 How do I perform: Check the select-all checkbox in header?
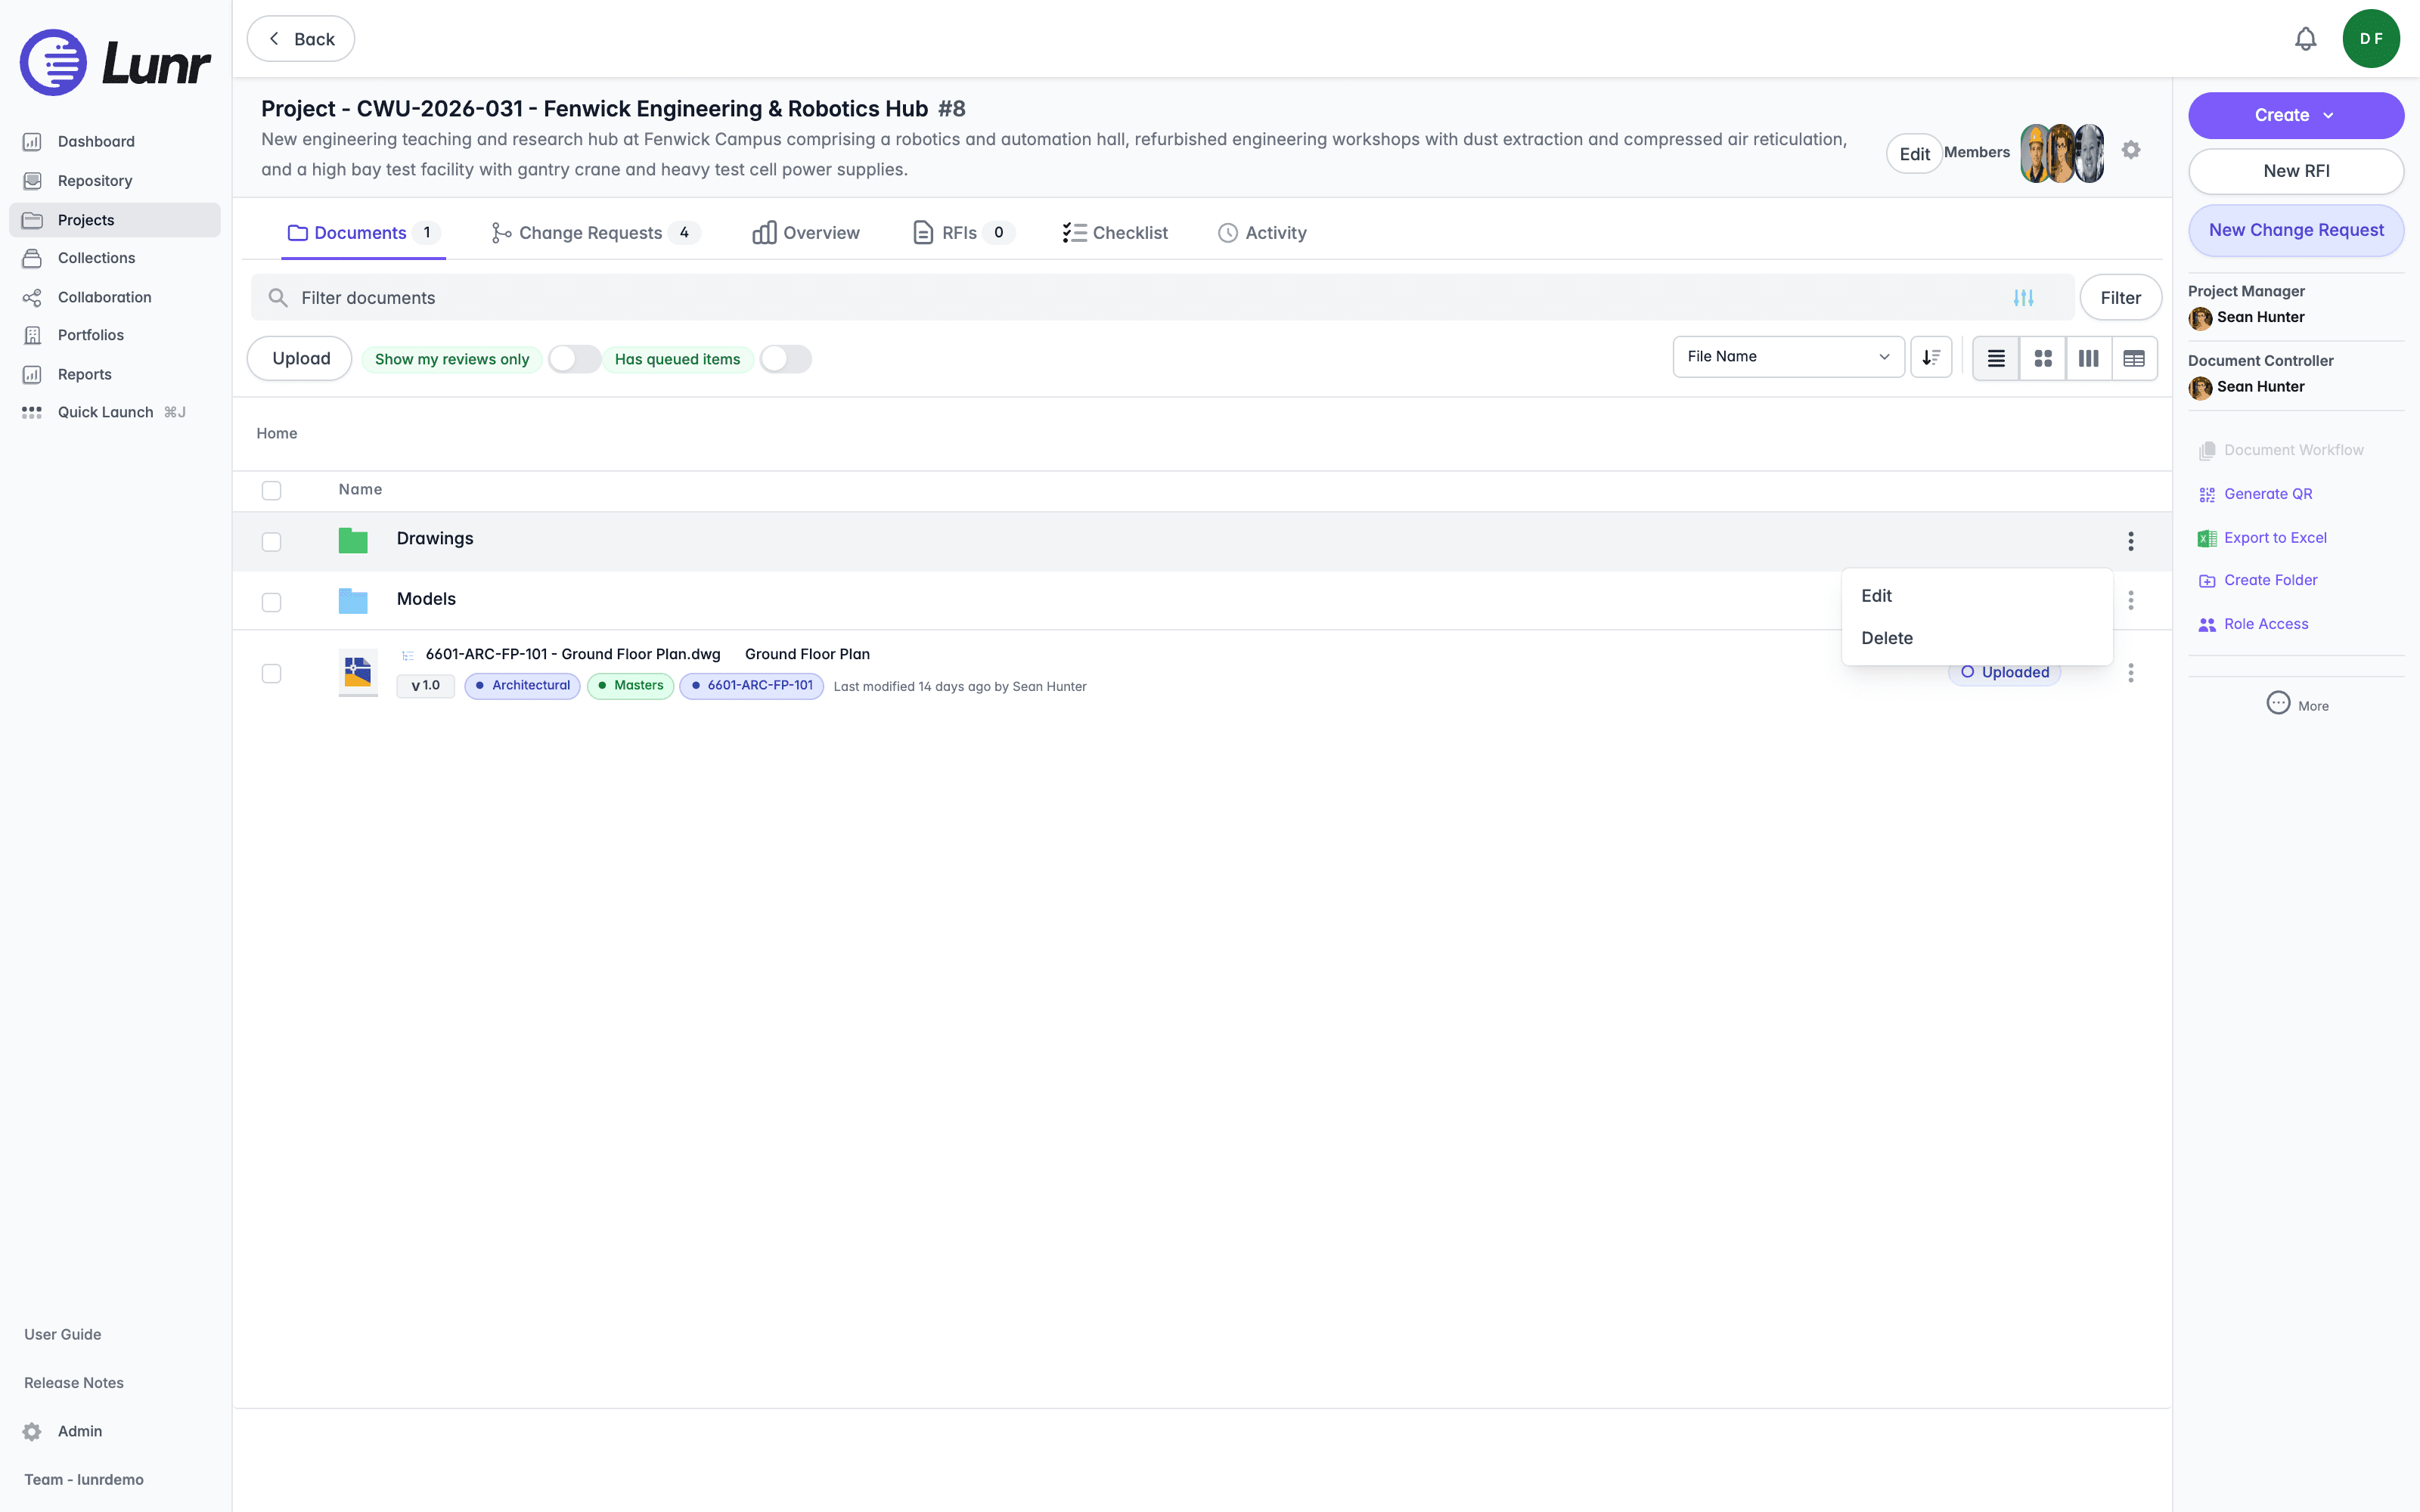271,490
